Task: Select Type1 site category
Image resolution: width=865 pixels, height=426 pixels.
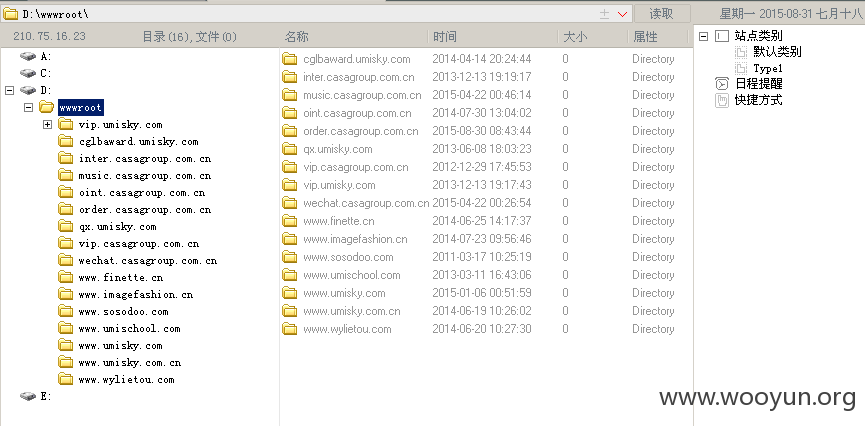Action: pos(768,69)
